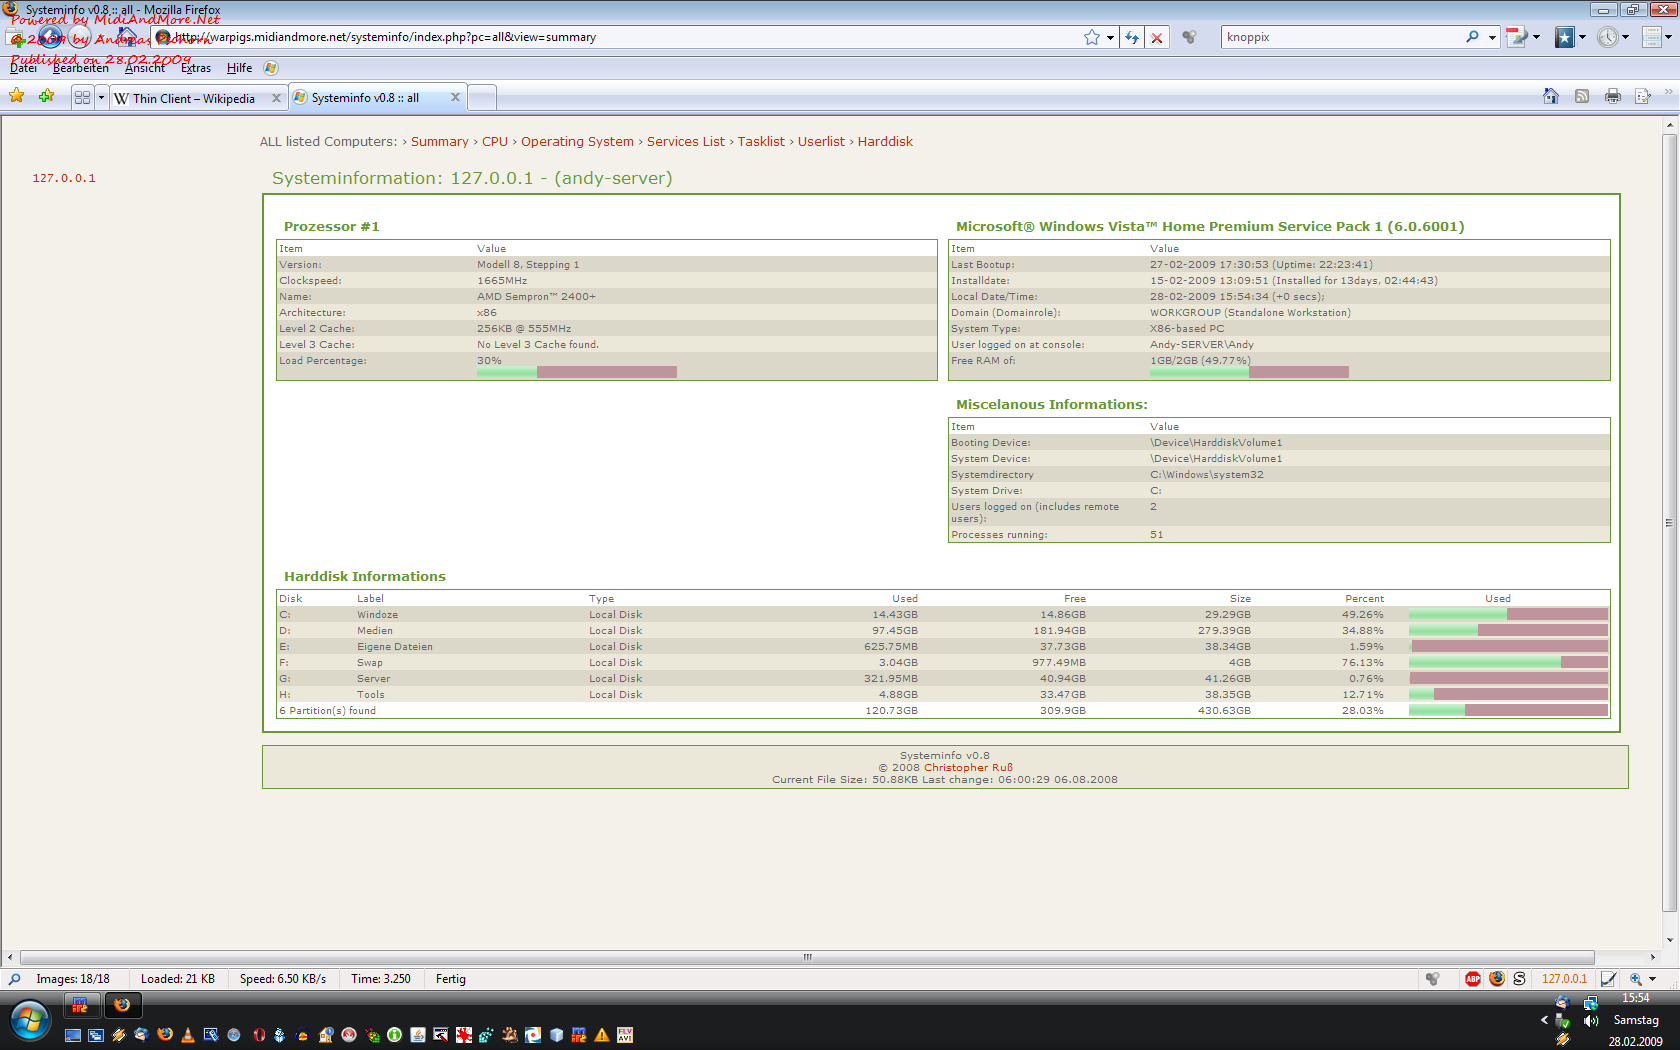The height and width of the screenshot is (1050, 1680).
Task: Open the tab list dropdown arrow
Action: coord(101,98)
